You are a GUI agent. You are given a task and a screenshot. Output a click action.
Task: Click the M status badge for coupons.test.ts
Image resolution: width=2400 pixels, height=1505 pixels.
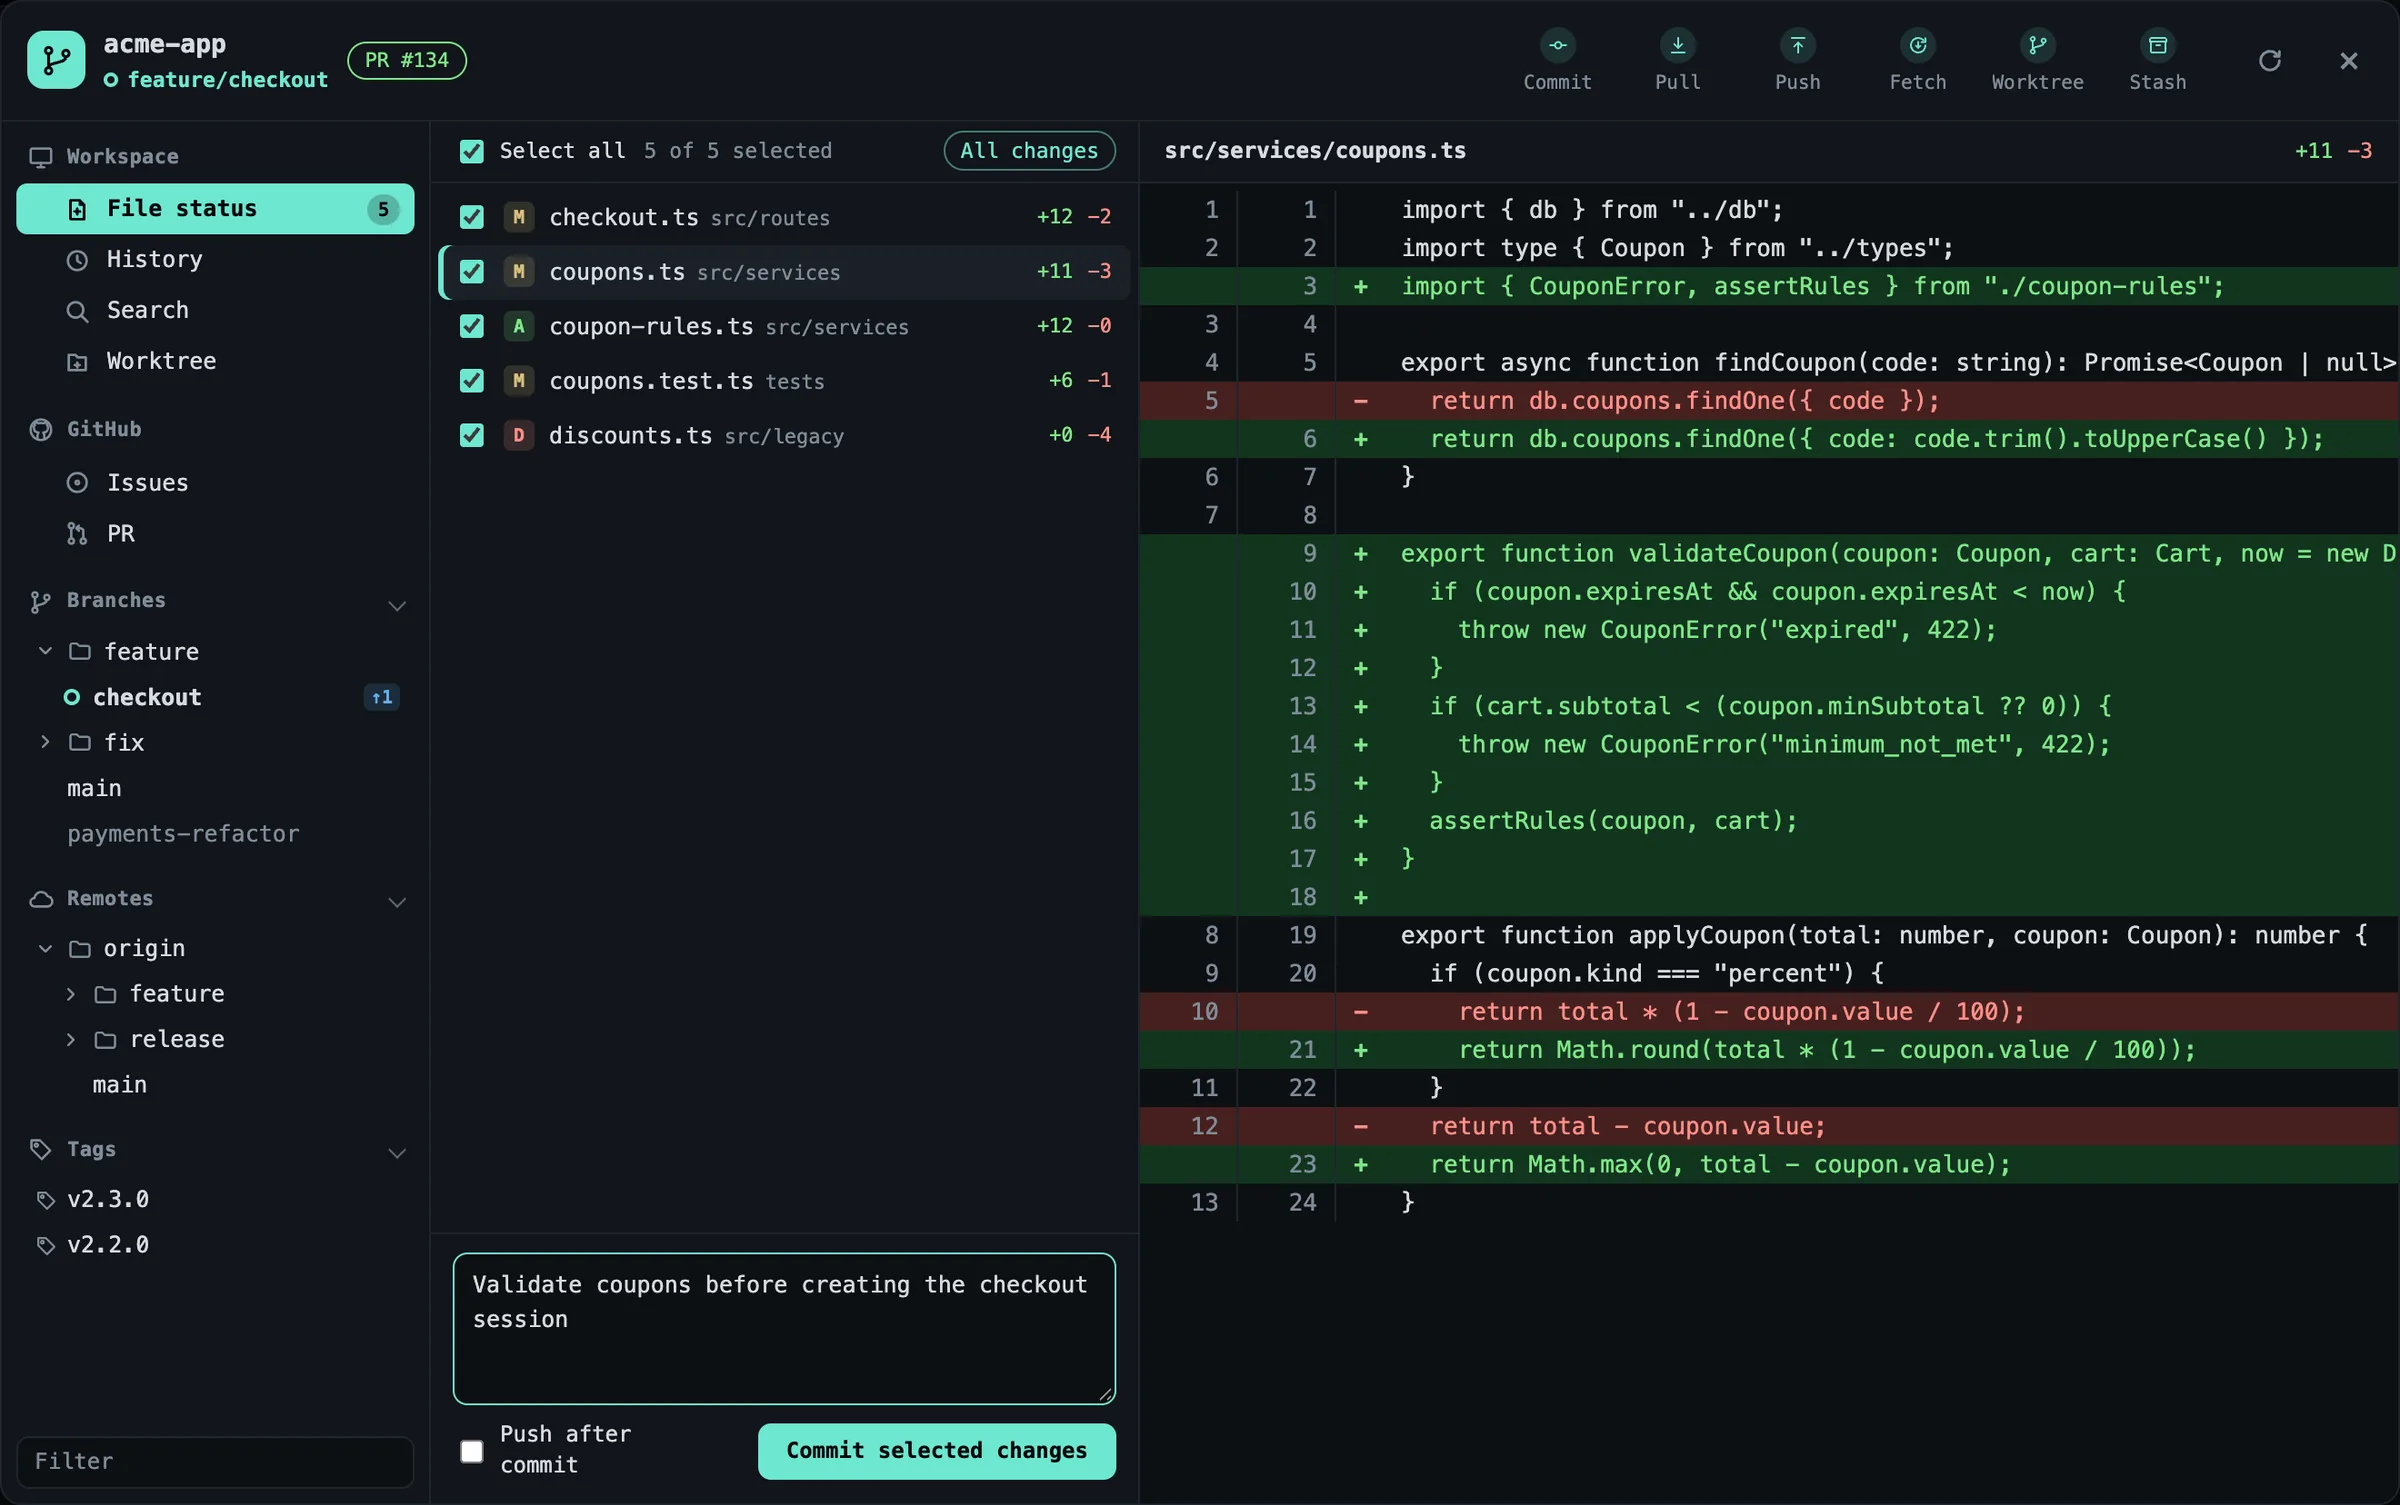coord(518,381)
